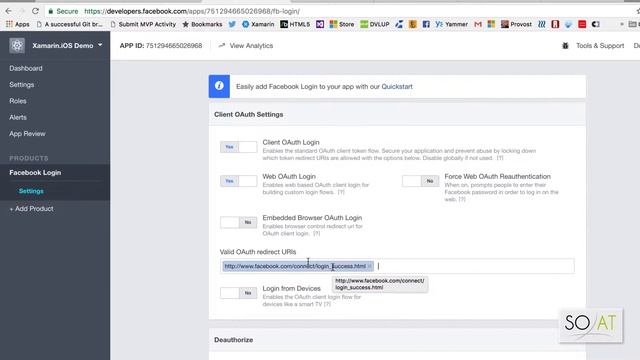640x360 pixels.
Task: Open the HTML5 bookmark
Action: tap(295, 24)
